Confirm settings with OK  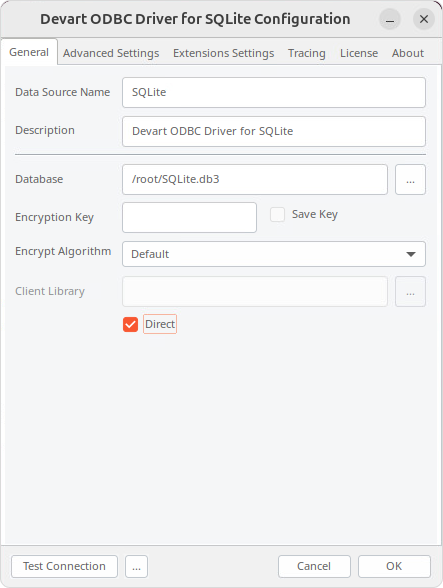(x=394, y=566)
